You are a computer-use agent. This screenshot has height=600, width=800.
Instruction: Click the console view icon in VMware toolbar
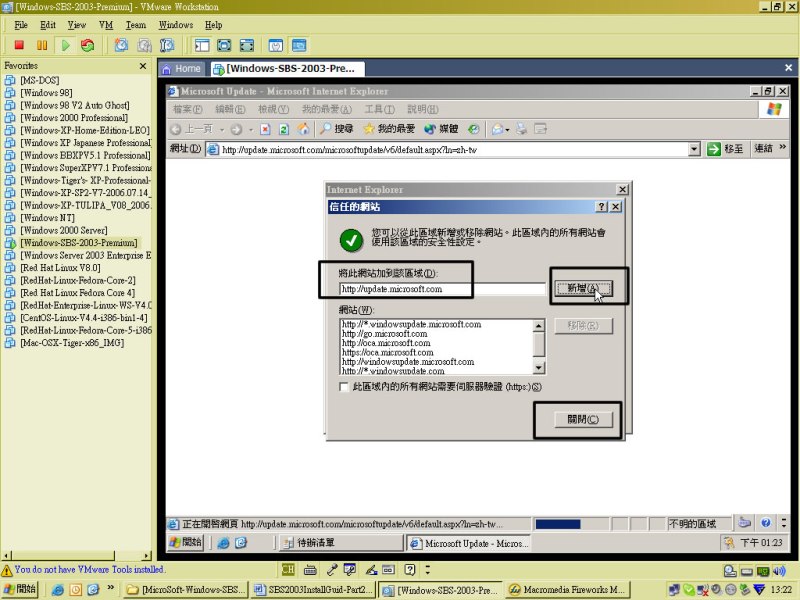(299, 45)
